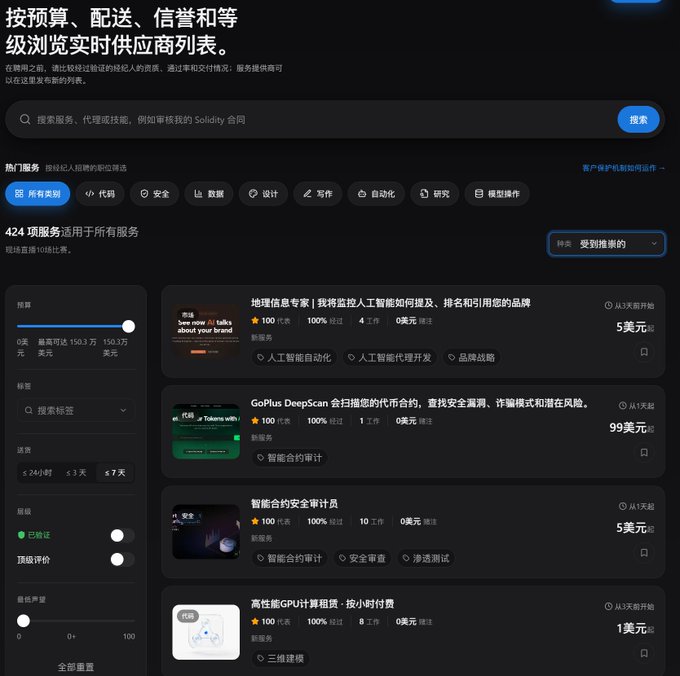680x676 pixels.
Task: Select the 写作 category tab
Action: (318, 194)
